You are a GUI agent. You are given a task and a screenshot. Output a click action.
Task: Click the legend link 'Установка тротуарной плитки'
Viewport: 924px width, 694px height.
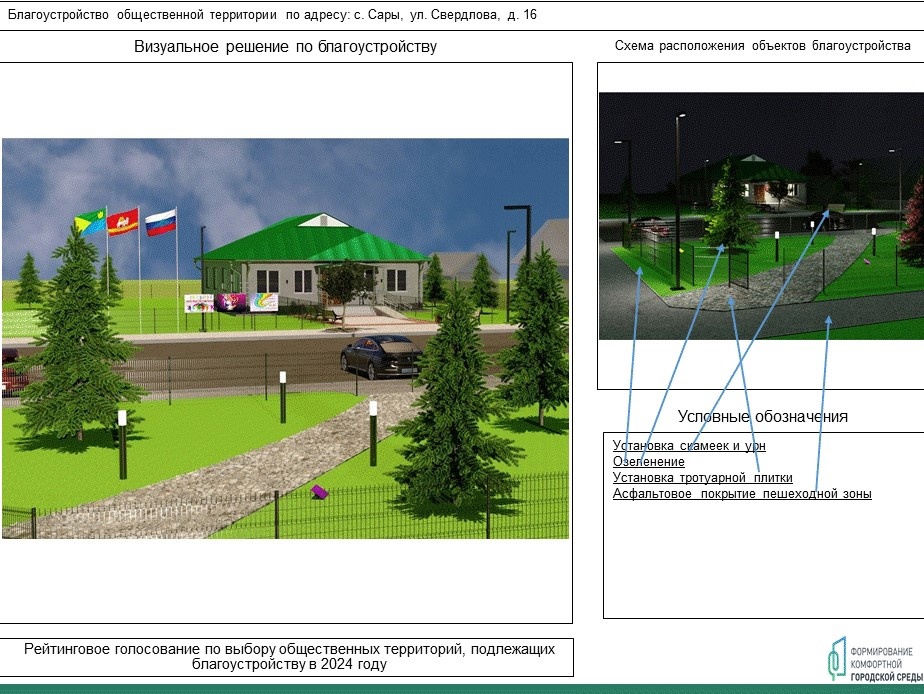pyautogui.click(x=702, y=477)
